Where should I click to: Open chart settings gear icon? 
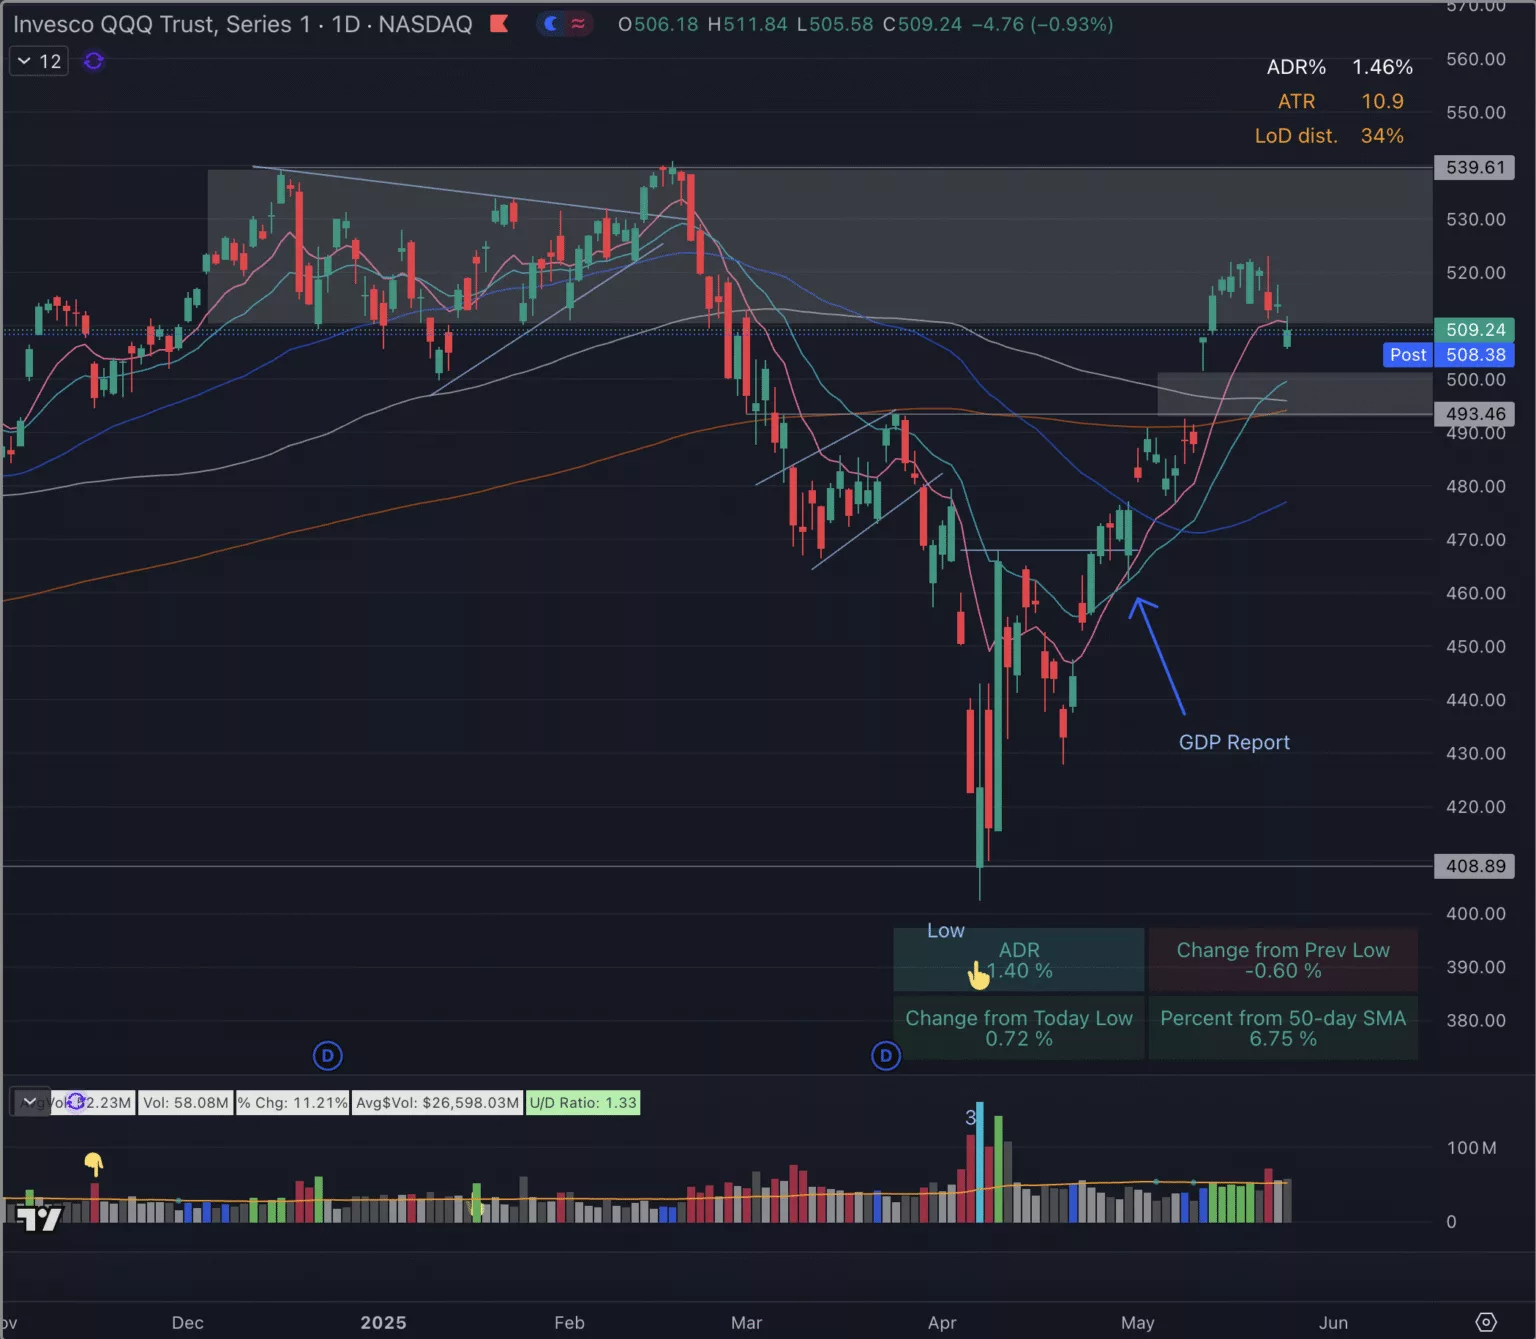click(1486, 1322)
